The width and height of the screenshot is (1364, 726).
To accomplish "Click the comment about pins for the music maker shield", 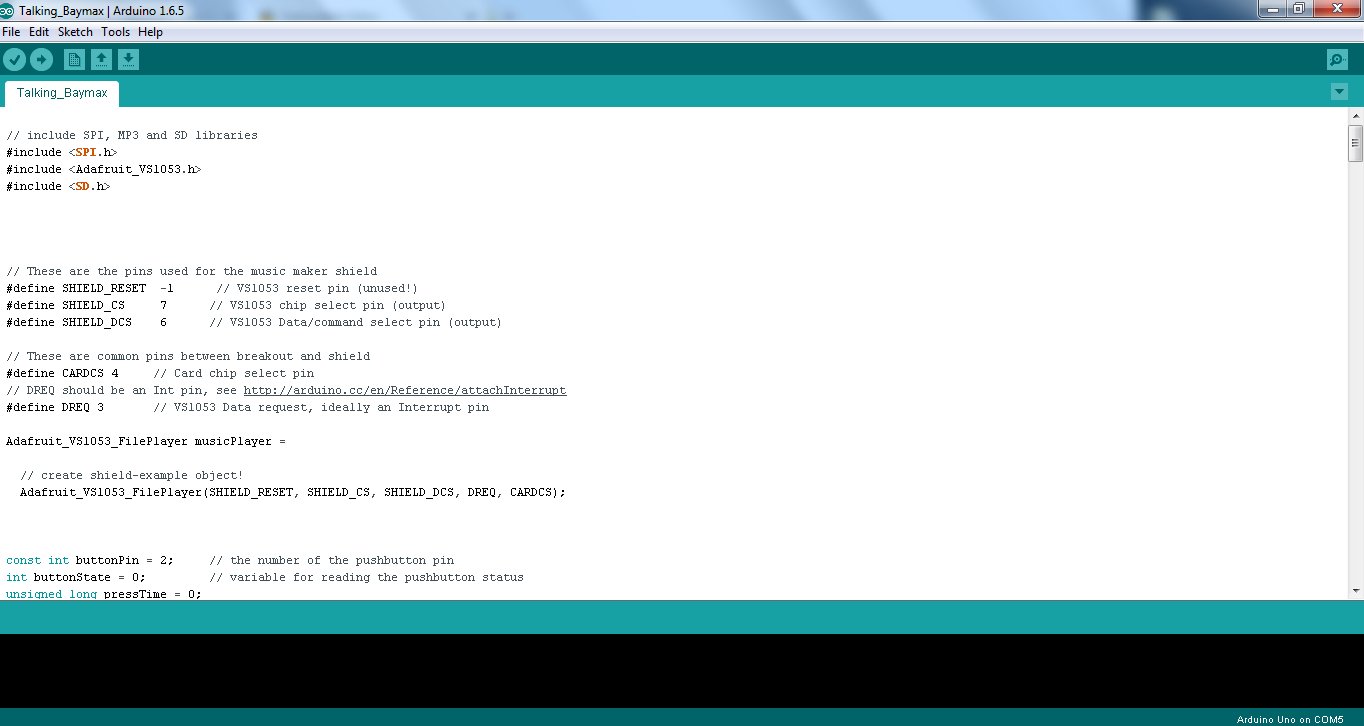I will [192, 271].
